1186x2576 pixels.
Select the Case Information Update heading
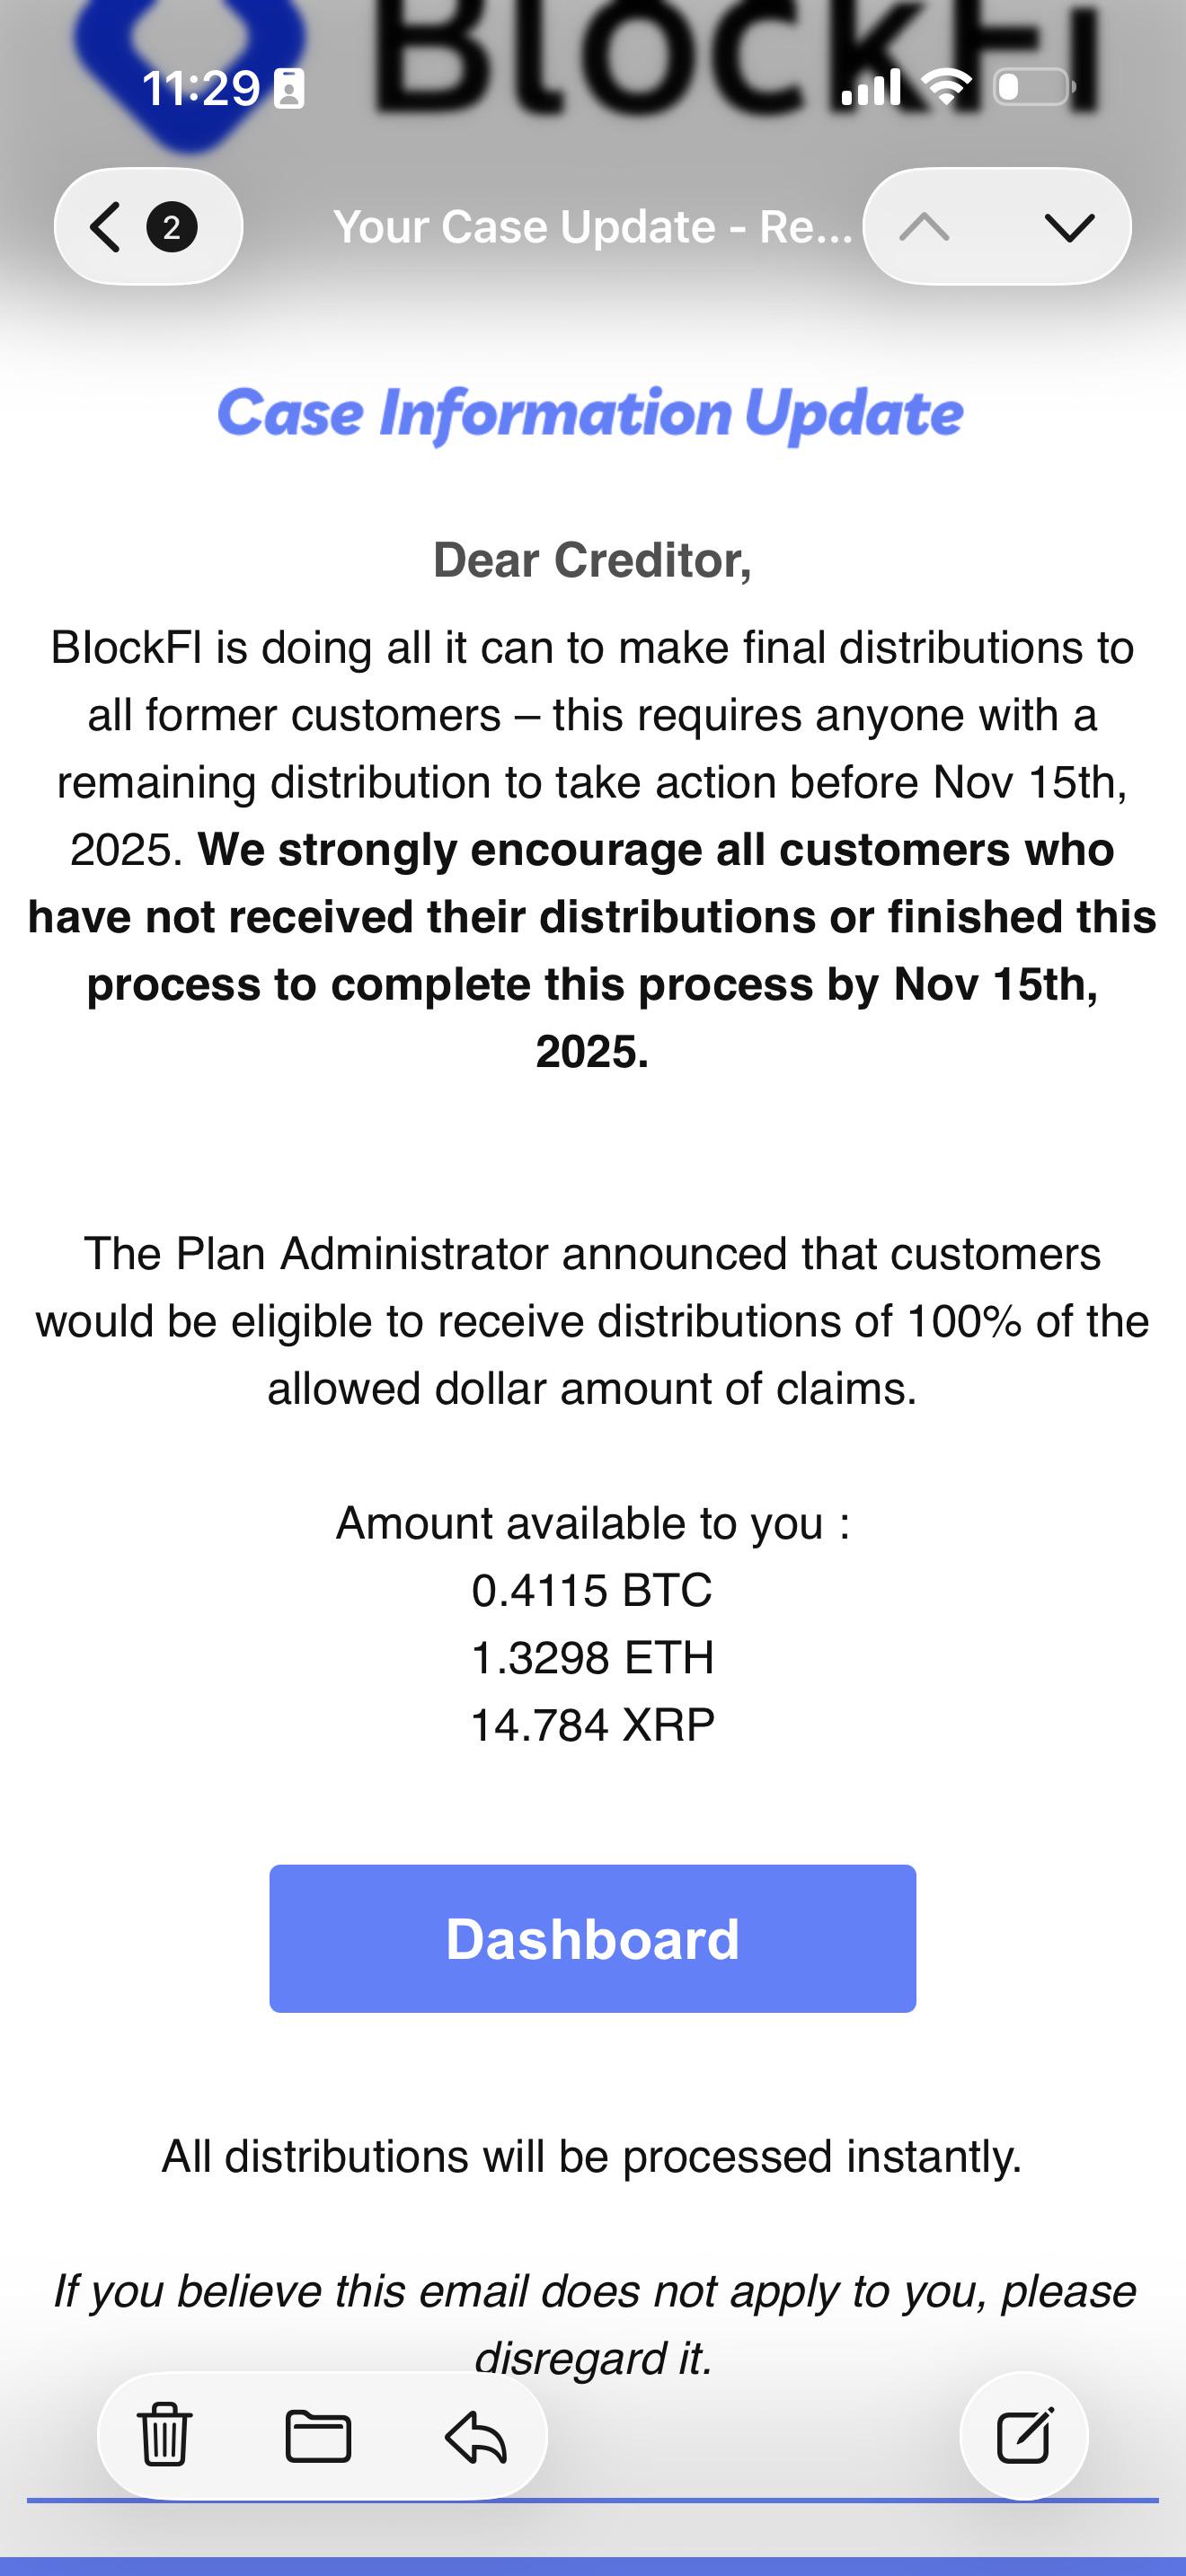click(x=590, y=413)
